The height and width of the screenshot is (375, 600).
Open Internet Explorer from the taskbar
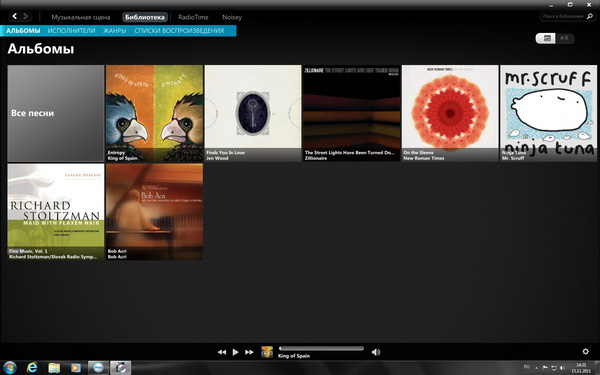click(x=32, y=368)
